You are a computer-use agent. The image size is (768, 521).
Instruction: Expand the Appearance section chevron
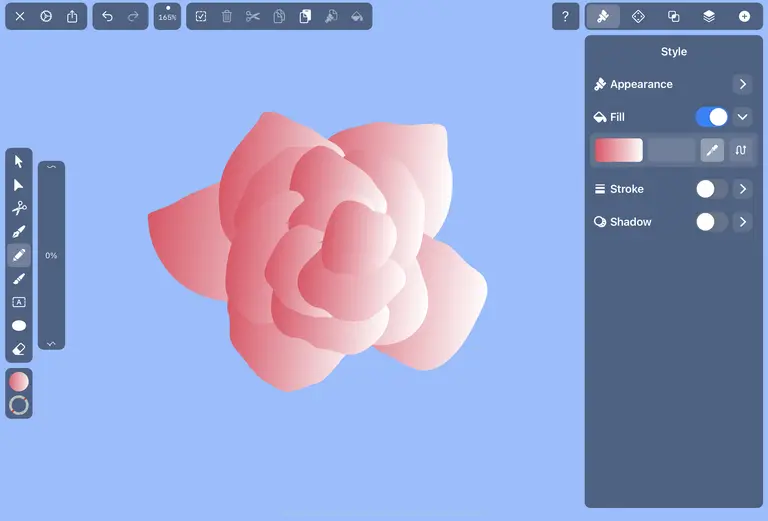(x=743, y=84)
